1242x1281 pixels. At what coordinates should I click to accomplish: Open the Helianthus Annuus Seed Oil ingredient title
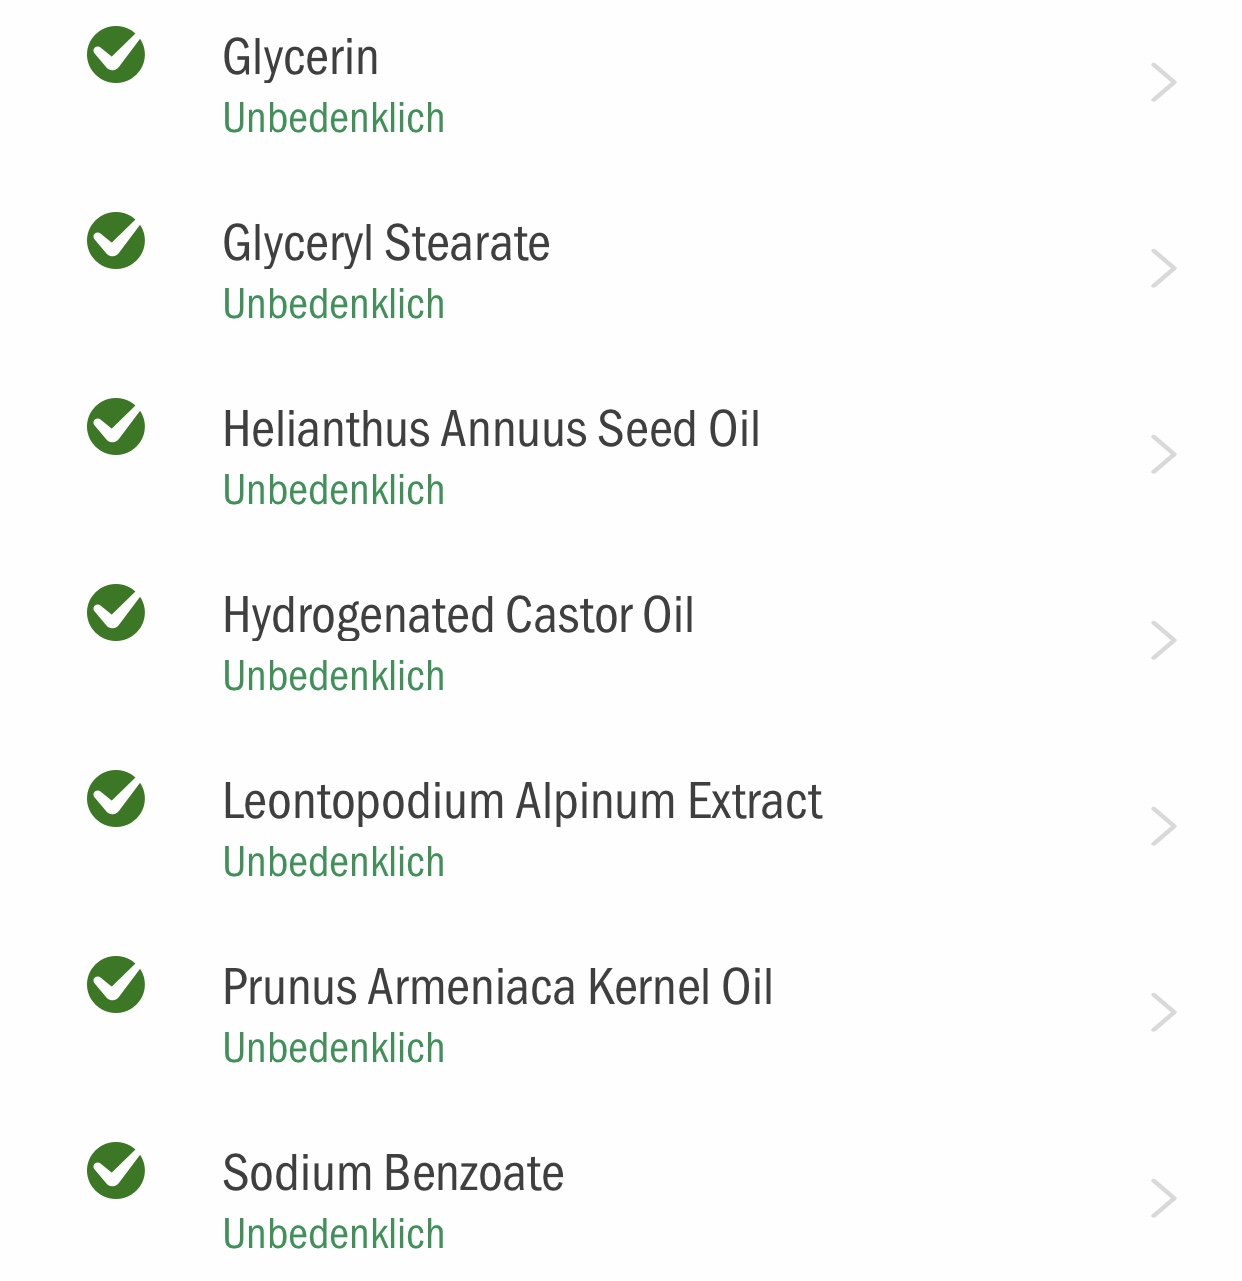[x=491, y=429]
